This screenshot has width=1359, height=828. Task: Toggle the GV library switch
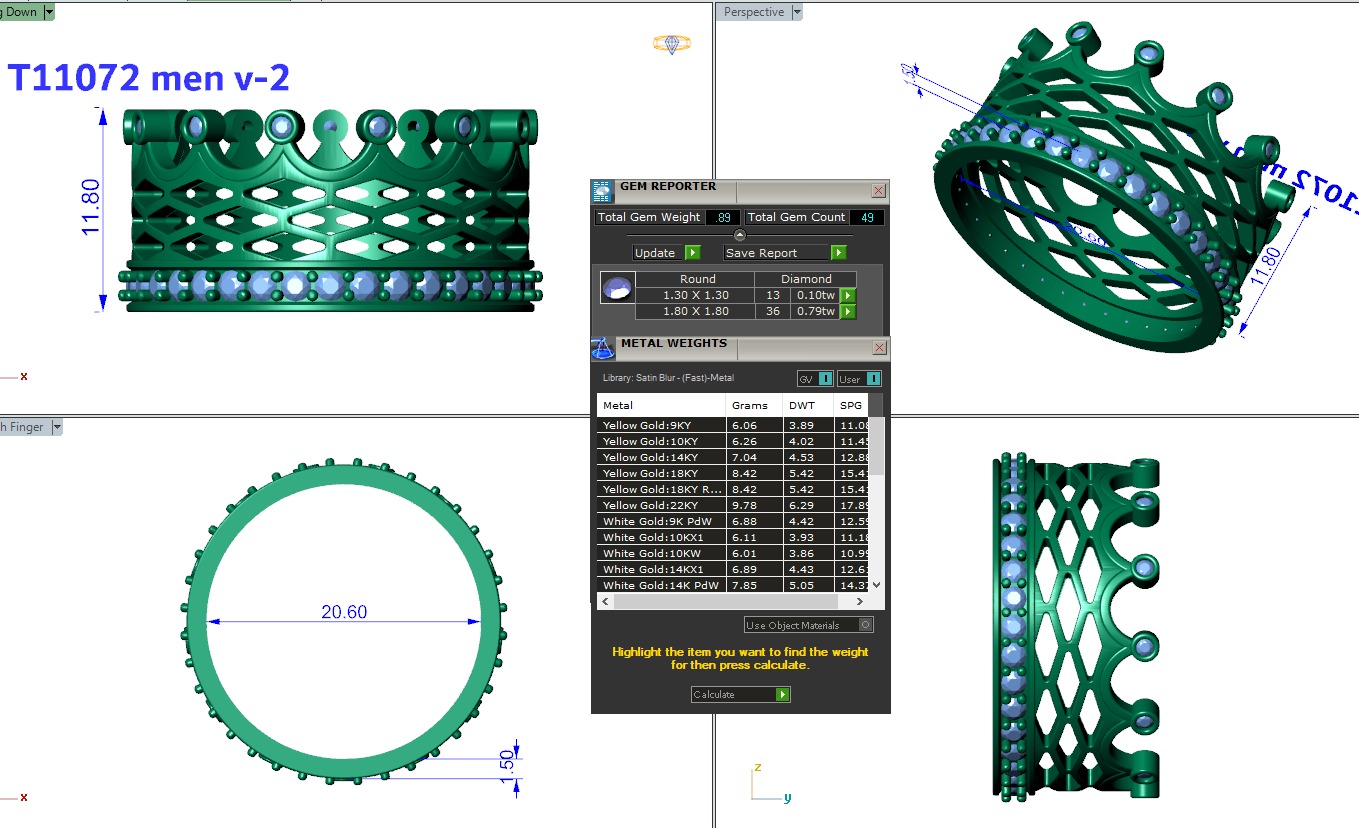pos(815,379)
